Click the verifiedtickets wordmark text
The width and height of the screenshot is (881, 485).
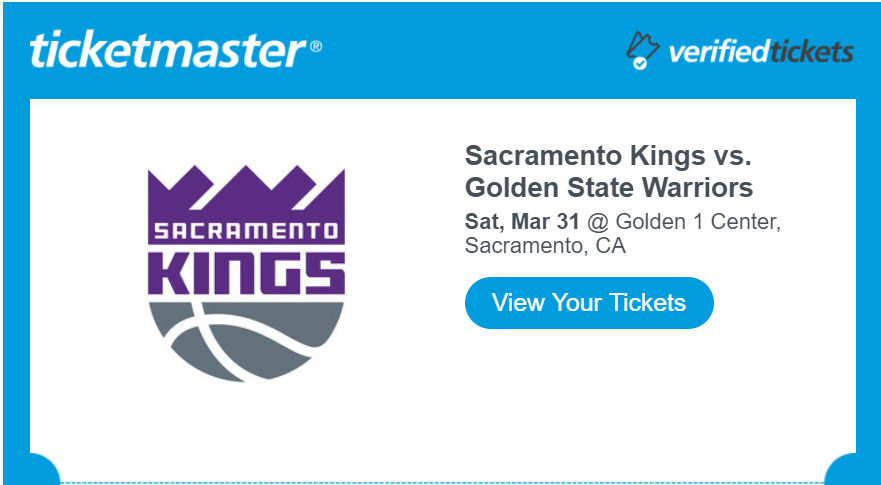761,52
